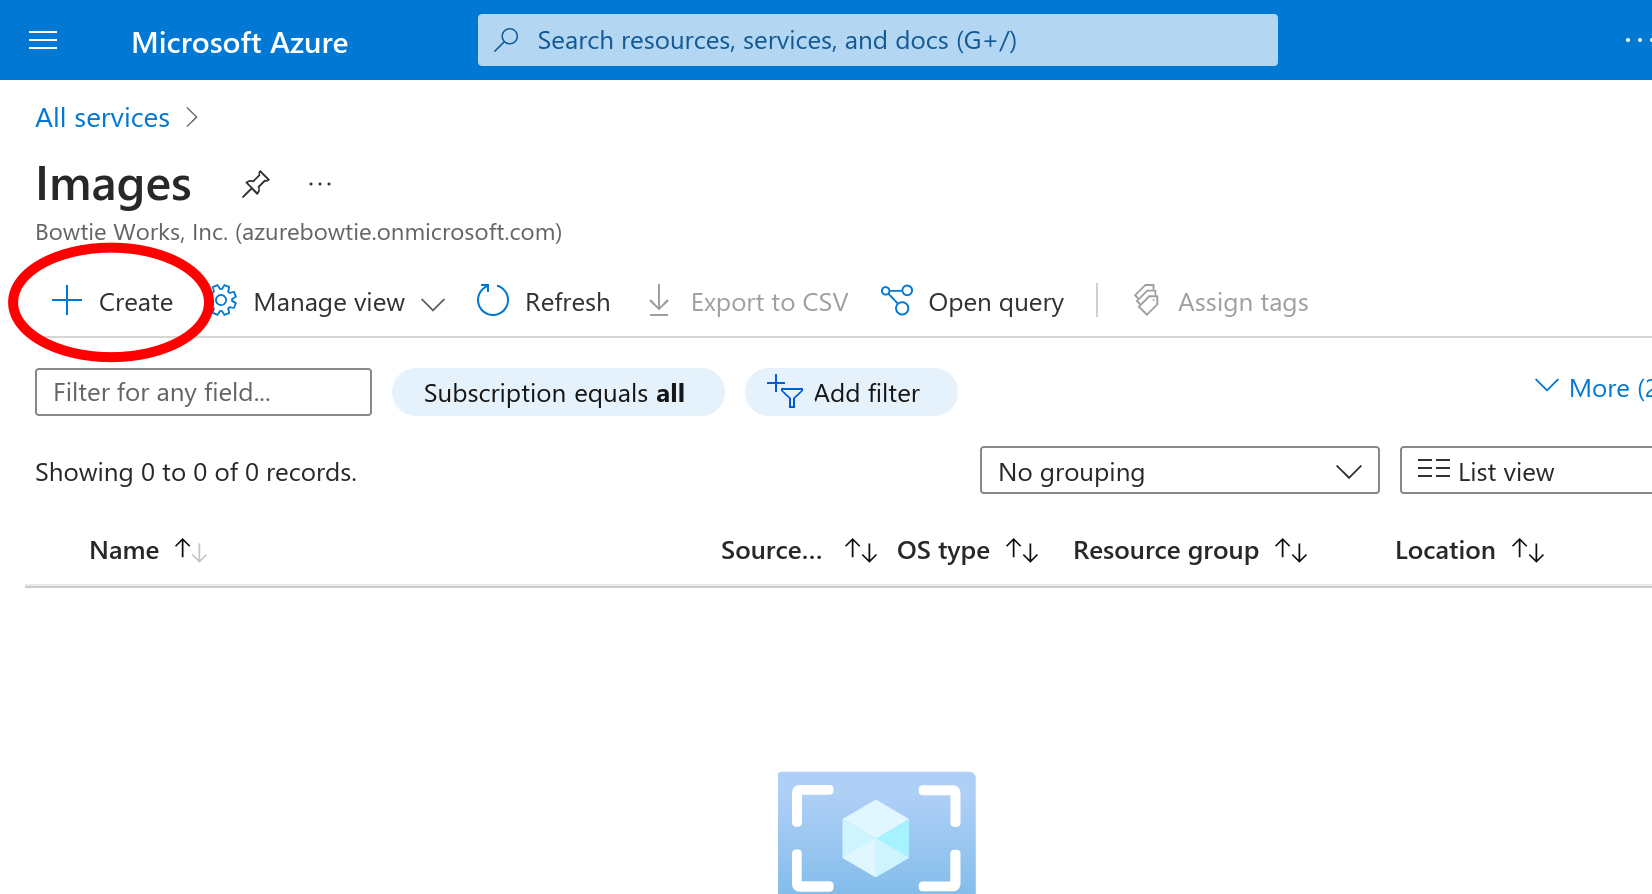The image size is (1652, 894).
Task: Click the Showing 0 to 0 records text
Action: tap(196, 472)
